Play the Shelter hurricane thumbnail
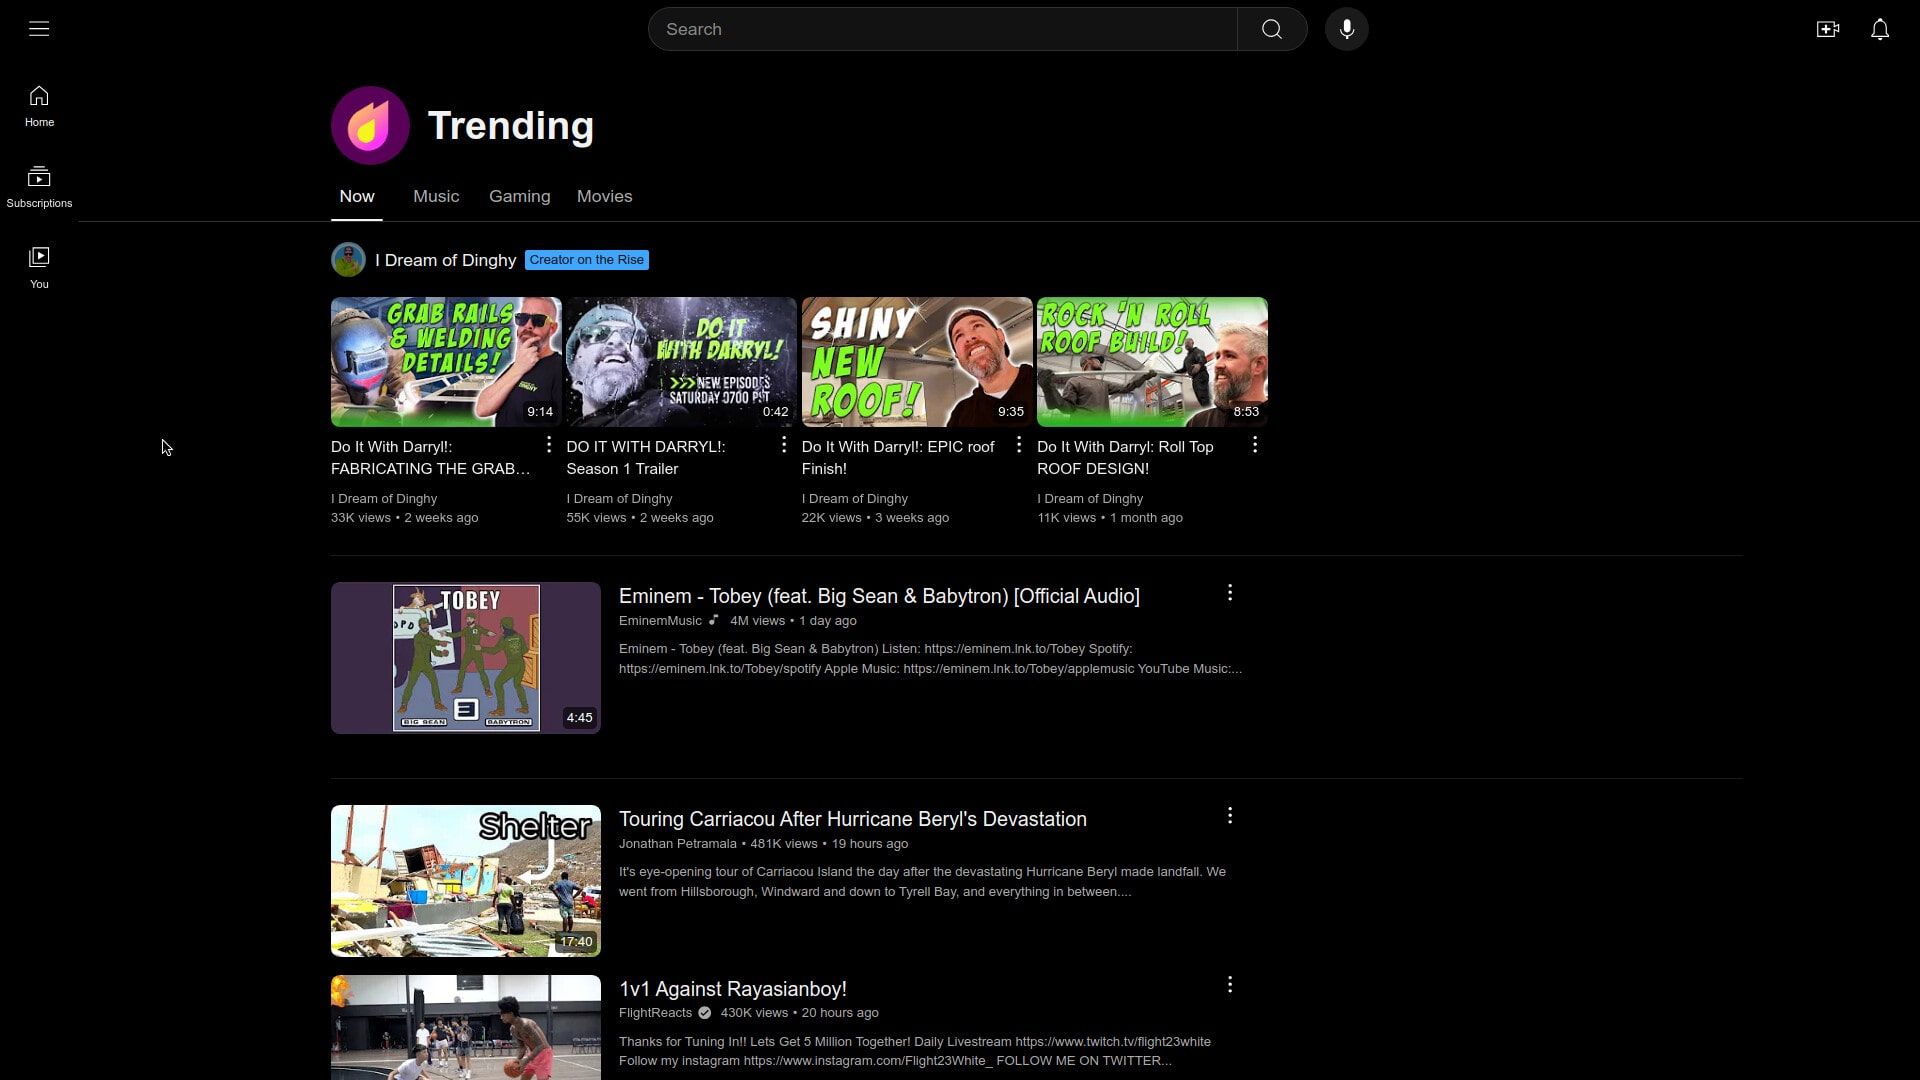The width and height of the screenshot is (1920, 1080). tap(466, 881)
